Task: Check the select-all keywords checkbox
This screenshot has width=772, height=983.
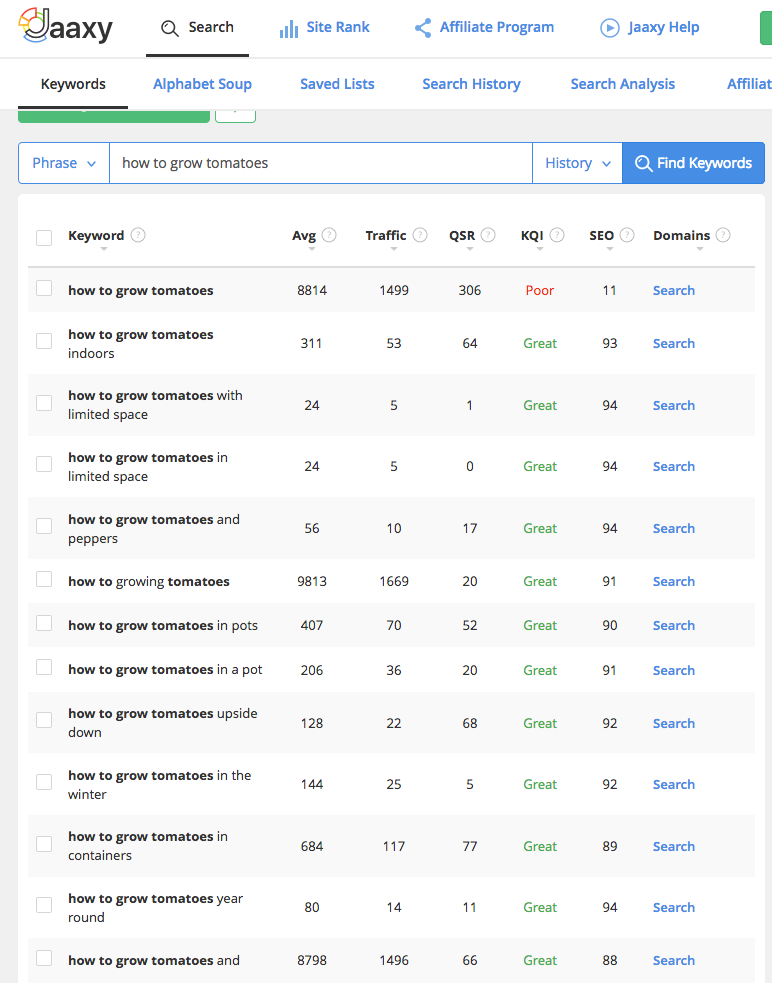Action: click(44, 238)
